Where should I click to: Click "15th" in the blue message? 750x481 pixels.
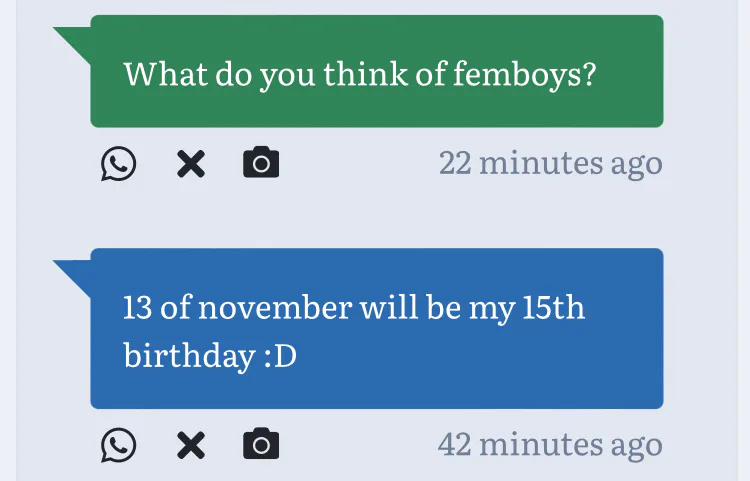[x=553, y=307]
